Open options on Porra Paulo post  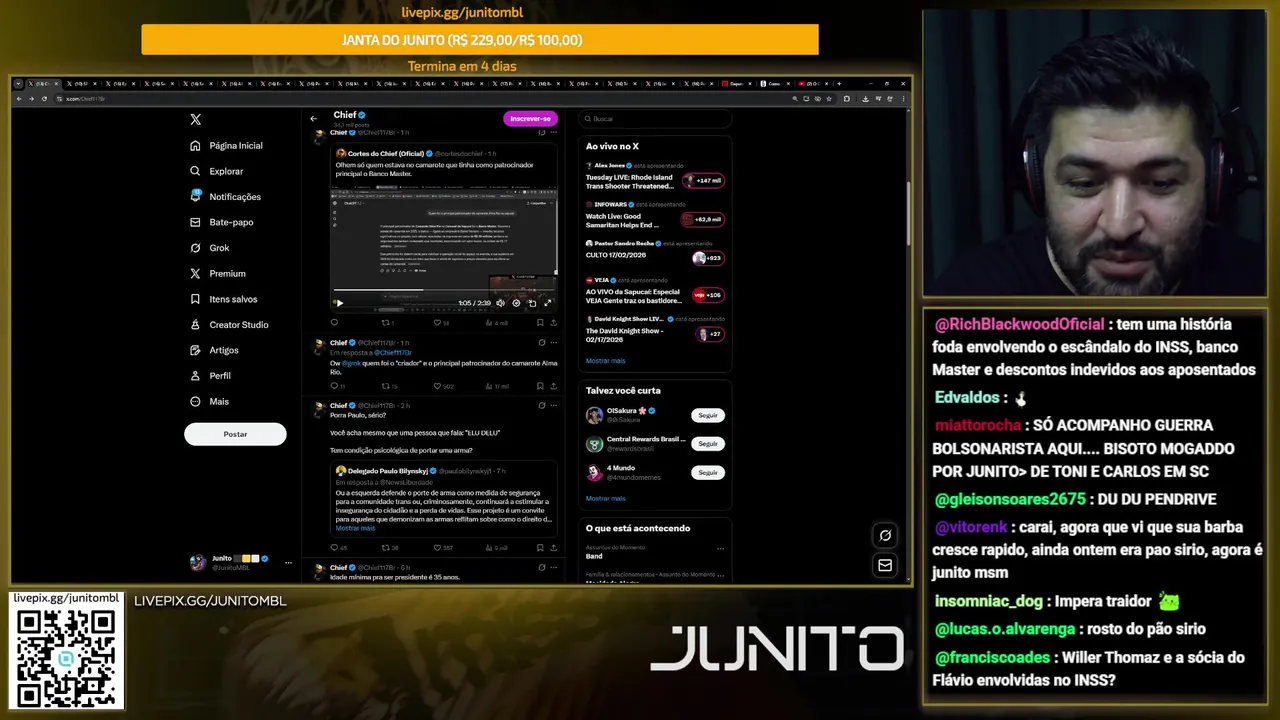(x=553, y=406)
